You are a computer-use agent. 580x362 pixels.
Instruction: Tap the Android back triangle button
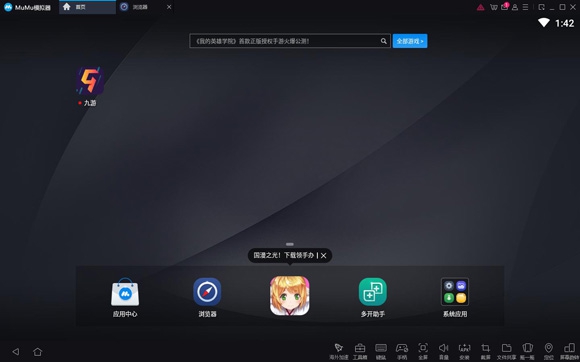pos(16,352)
